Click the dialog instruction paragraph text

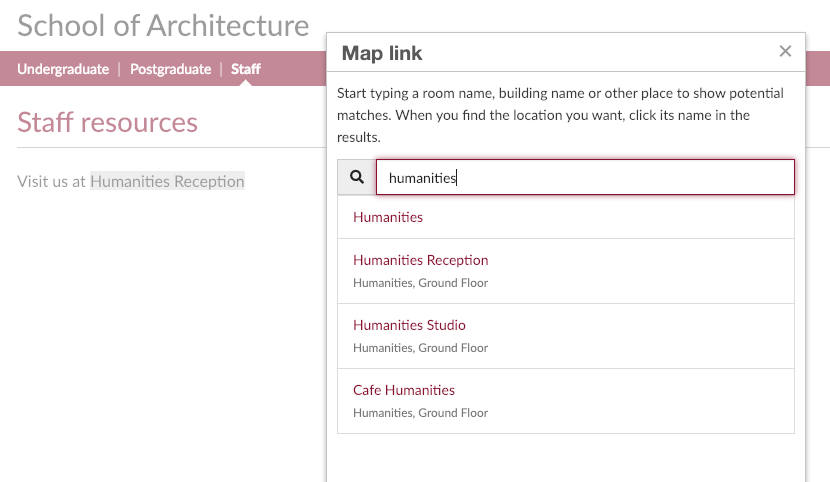[560, 115]
